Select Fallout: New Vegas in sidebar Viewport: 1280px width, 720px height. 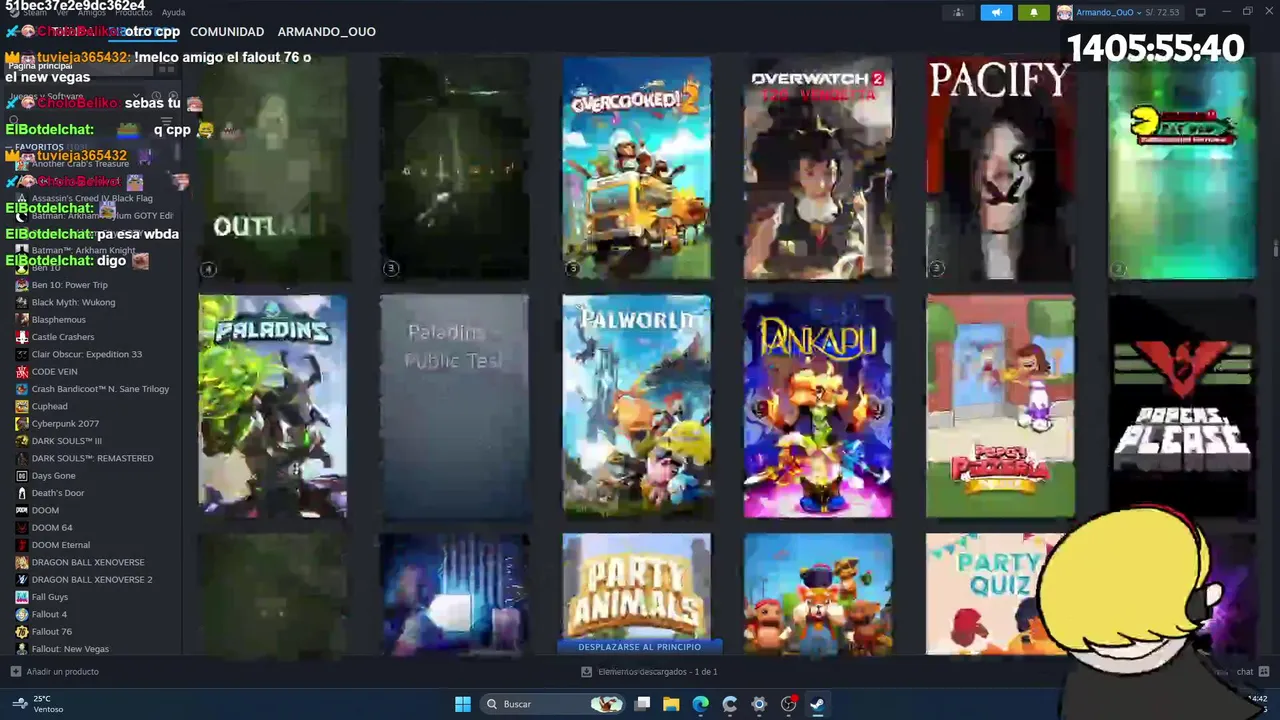[x=70, y=649]
